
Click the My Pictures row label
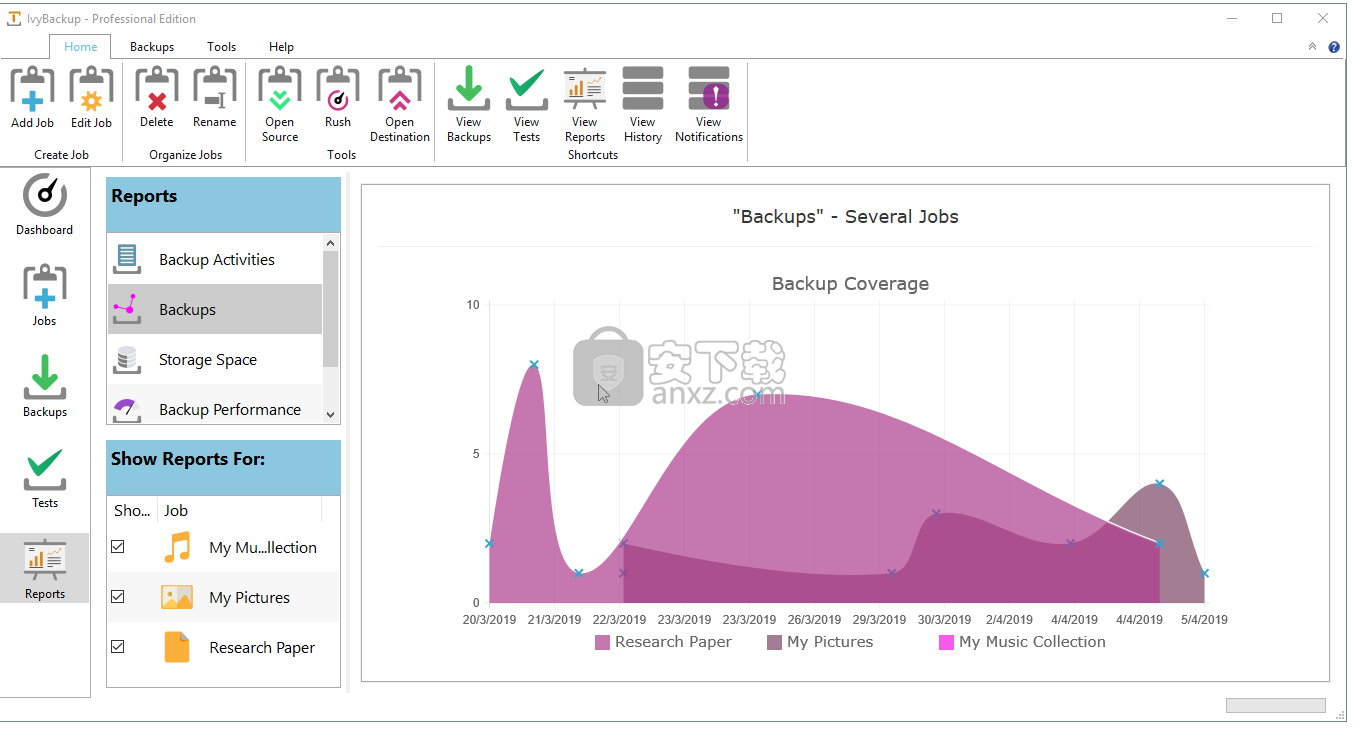[249, 597]
